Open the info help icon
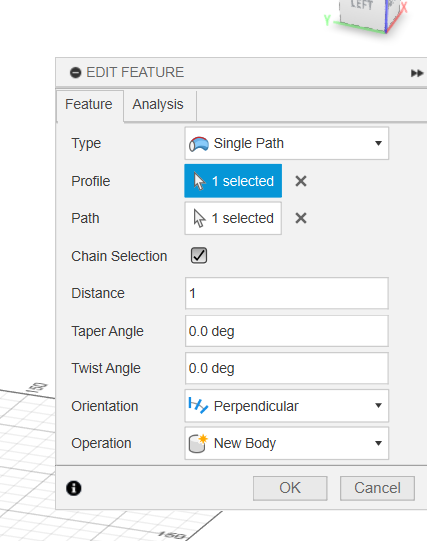 point(73,488)
